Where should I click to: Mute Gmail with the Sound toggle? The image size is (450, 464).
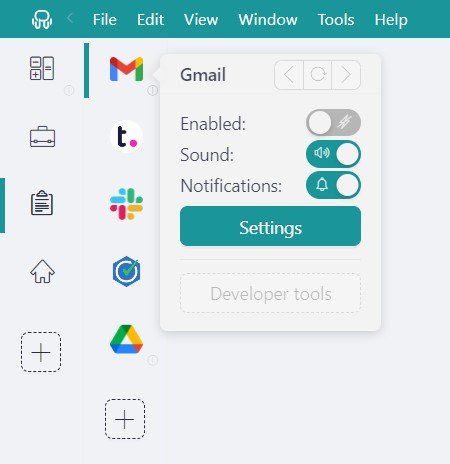pos(333,154)
